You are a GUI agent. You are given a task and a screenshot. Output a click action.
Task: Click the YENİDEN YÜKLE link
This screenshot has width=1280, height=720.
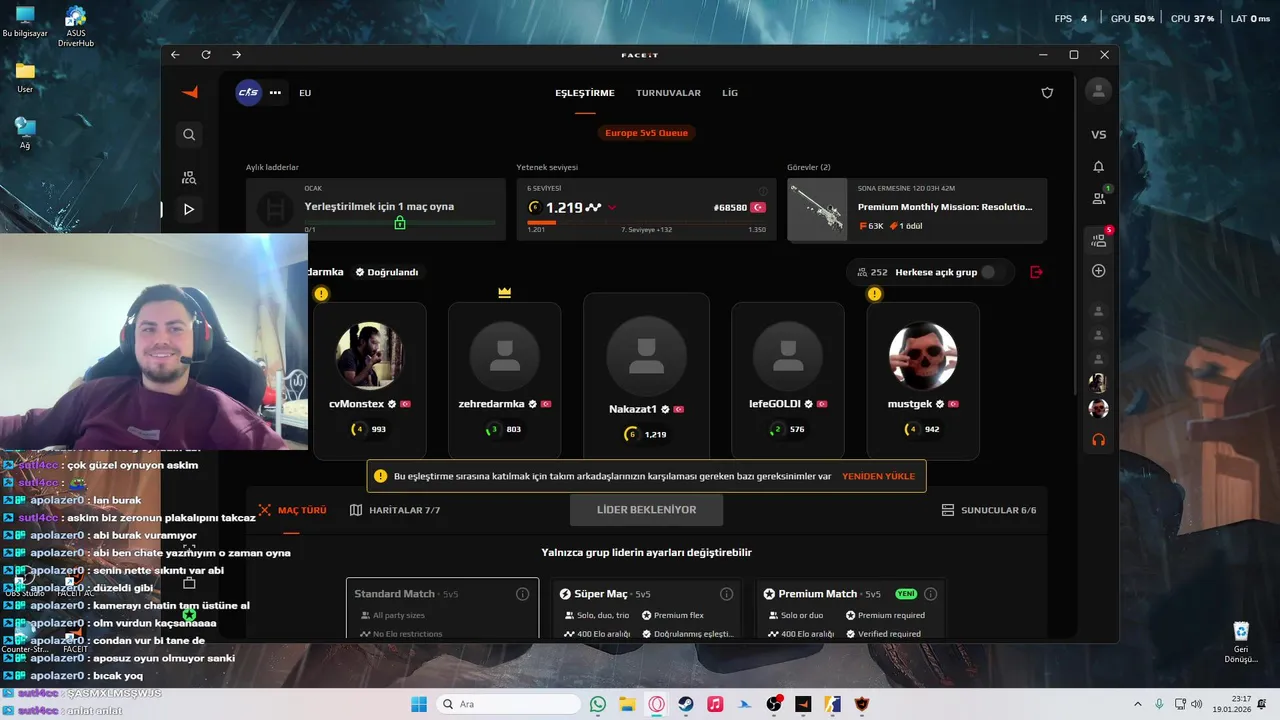(878, 476)
